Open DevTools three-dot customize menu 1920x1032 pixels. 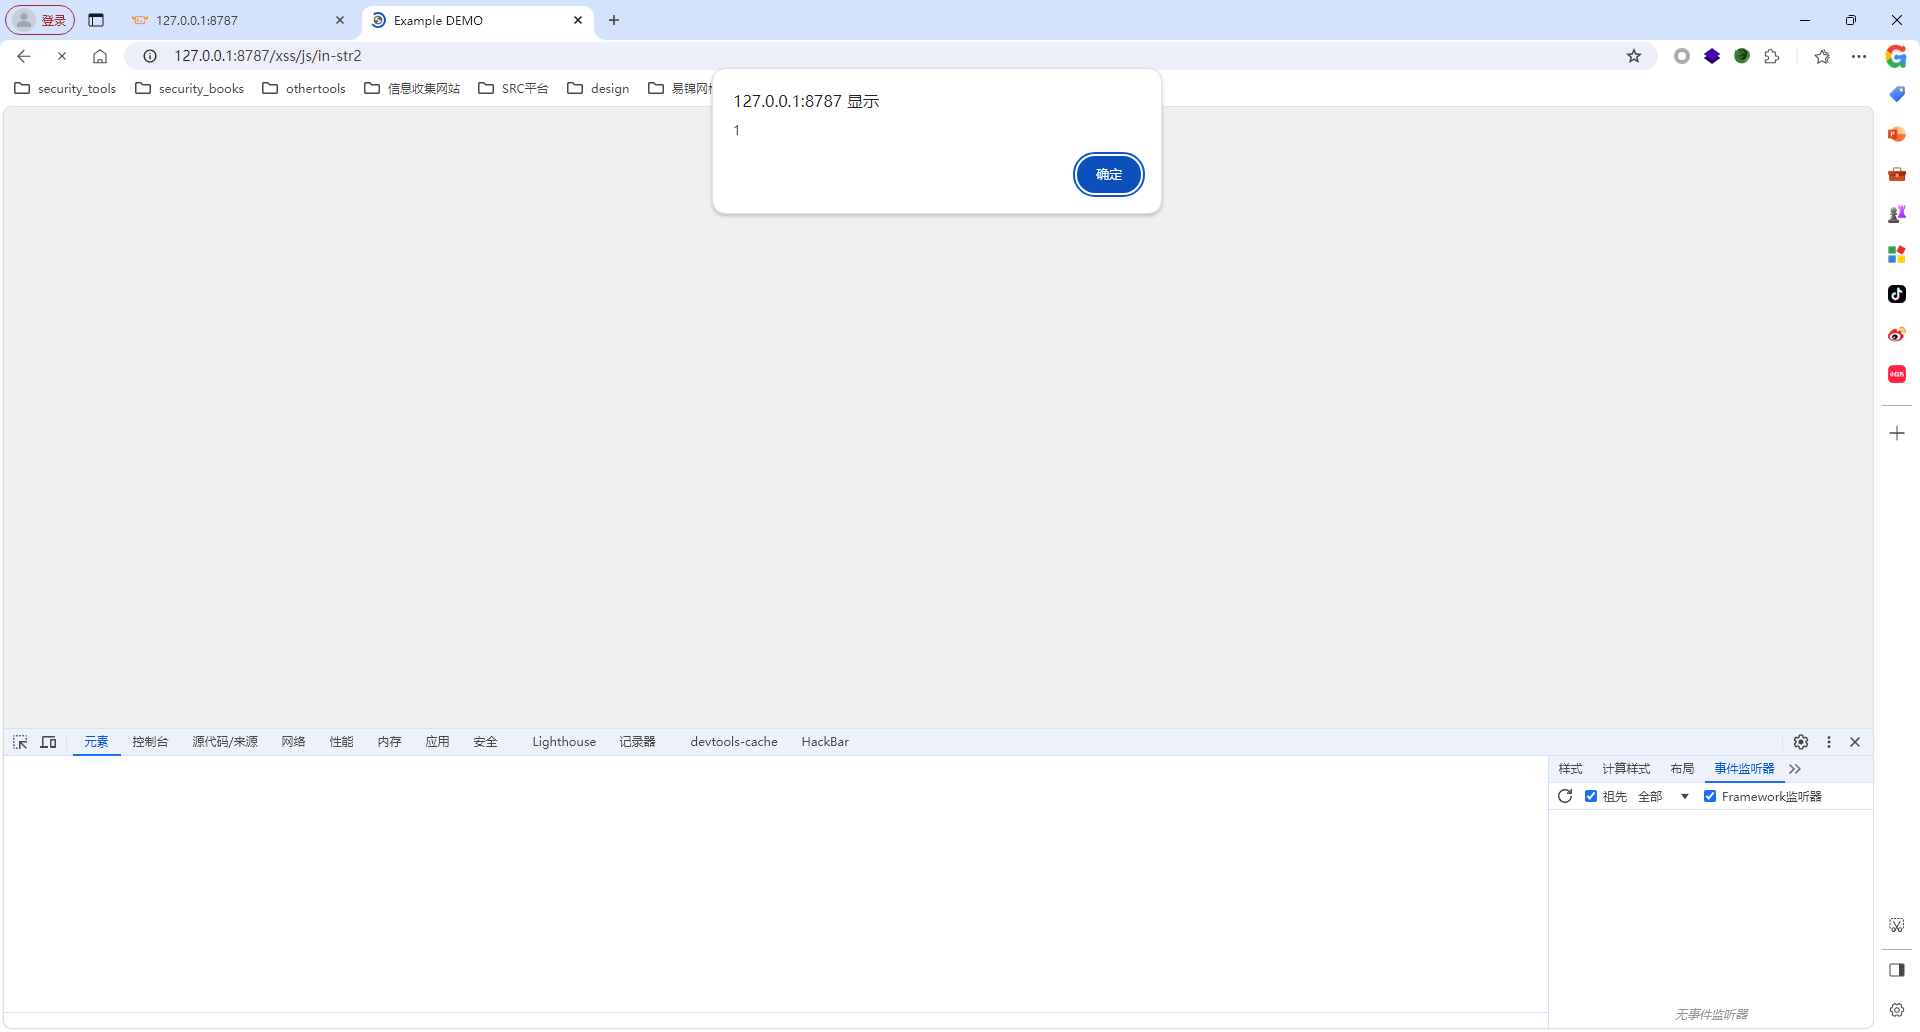point(1829,742)
